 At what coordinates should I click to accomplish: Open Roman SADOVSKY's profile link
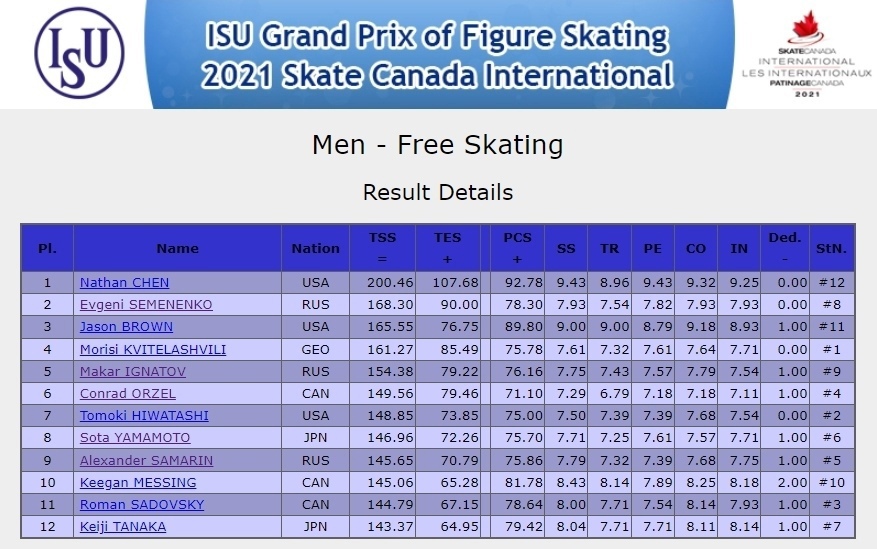[x=142, y=504]
